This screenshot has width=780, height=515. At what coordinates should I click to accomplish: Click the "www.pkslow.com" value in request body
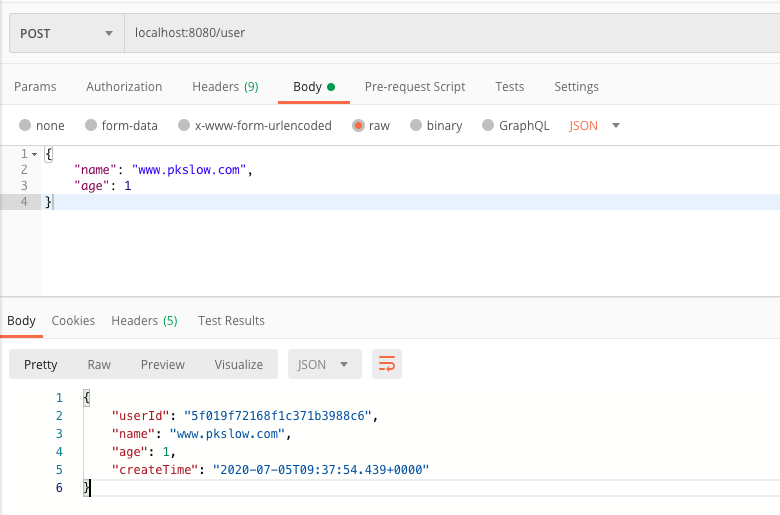189,170
